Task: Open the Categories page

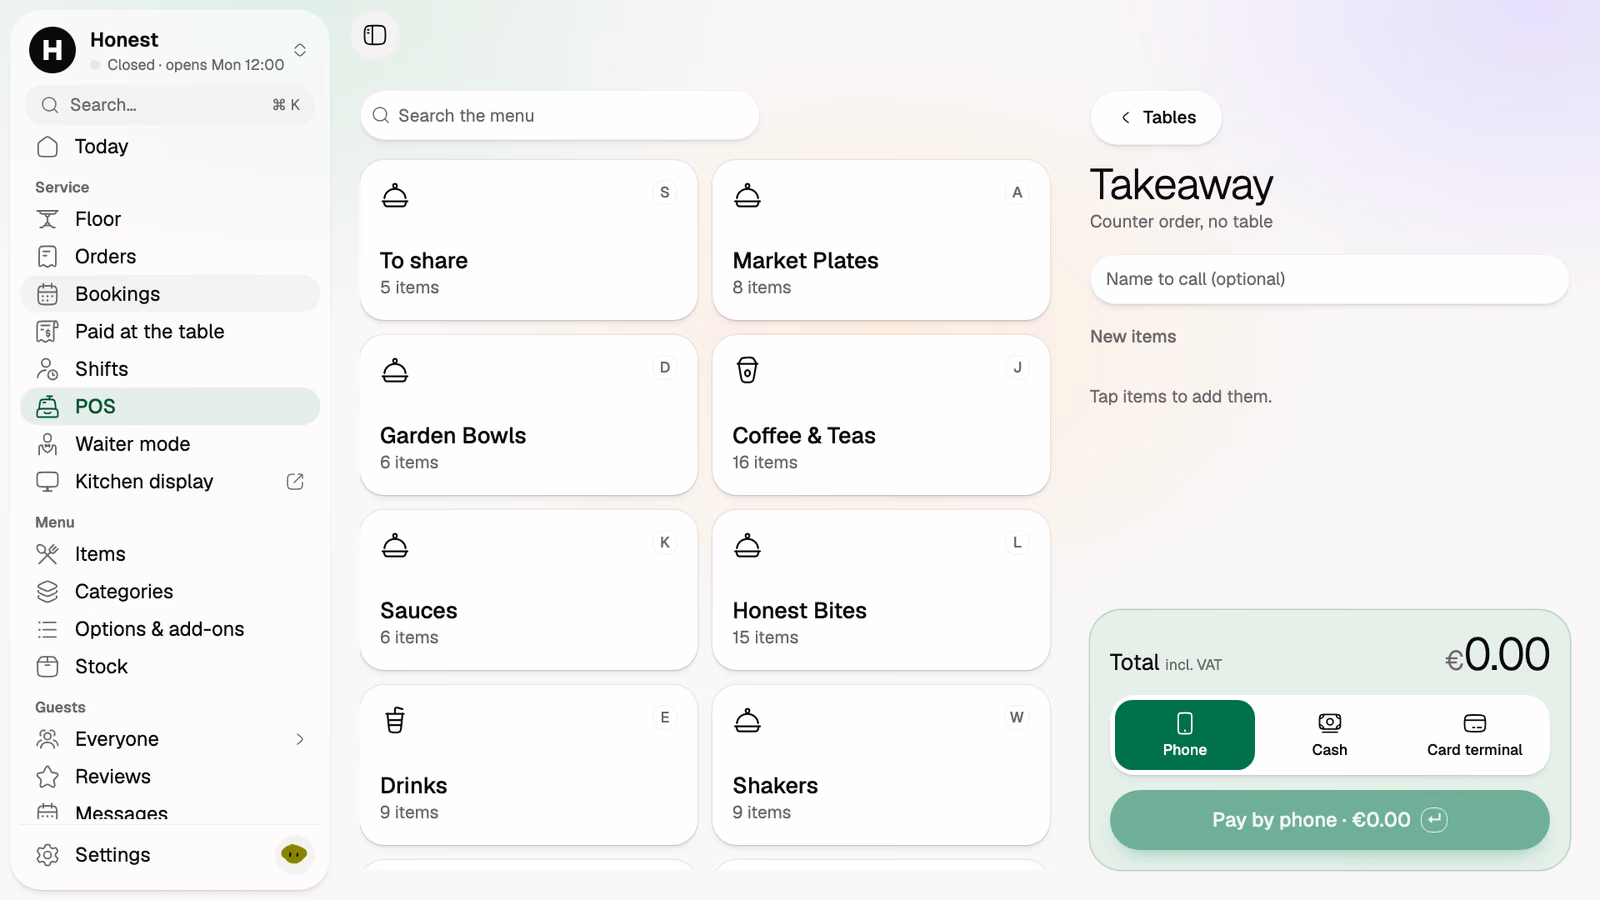Action: click(170, 591)
